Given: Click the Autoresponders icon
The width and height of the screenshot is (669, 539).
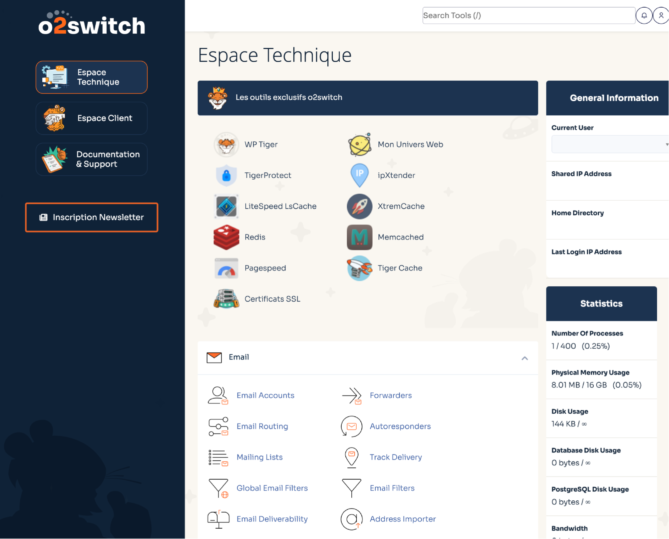Looking at the screenshot, I should pyautogui.click(x=352, y=426).
